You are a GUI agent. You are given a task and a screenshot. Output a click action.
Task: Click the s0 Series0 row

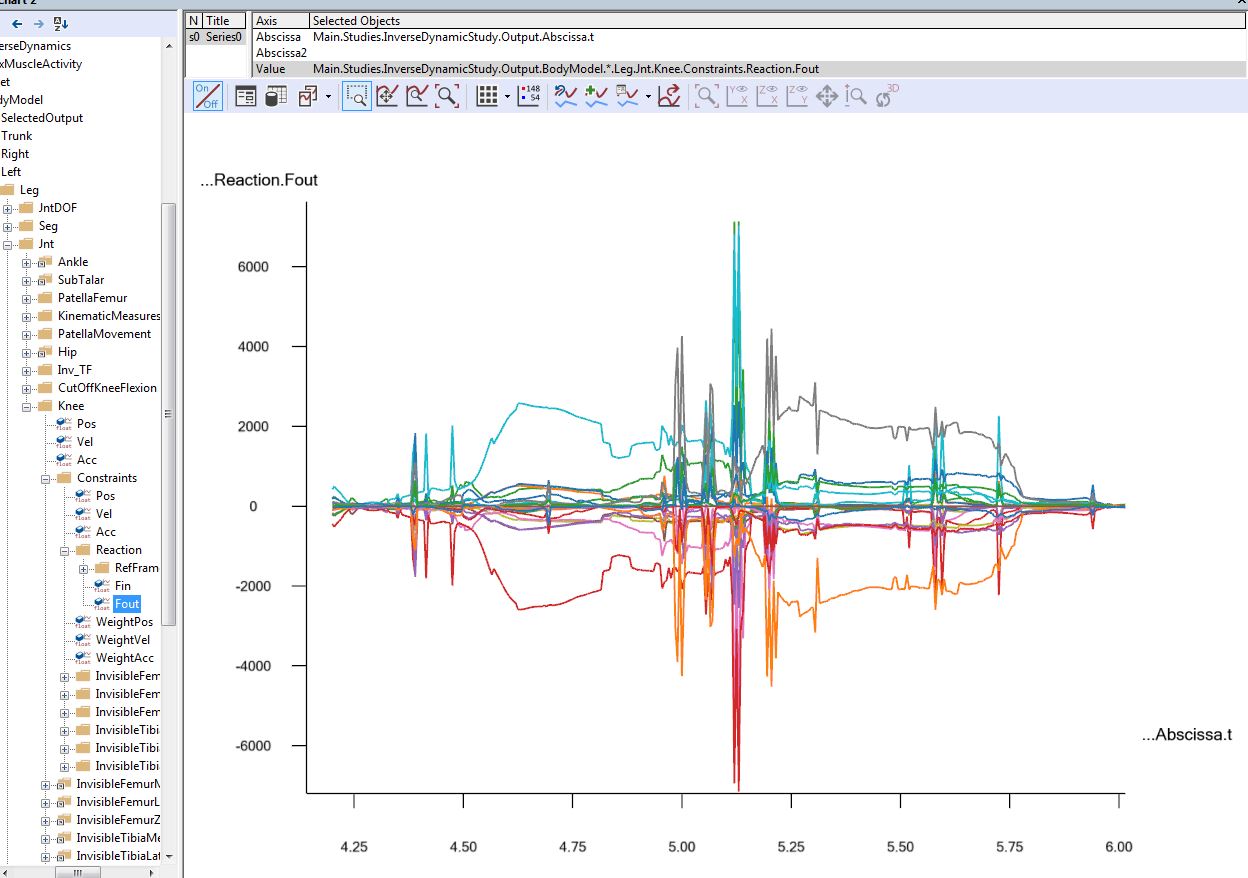(x=216, y=37)
